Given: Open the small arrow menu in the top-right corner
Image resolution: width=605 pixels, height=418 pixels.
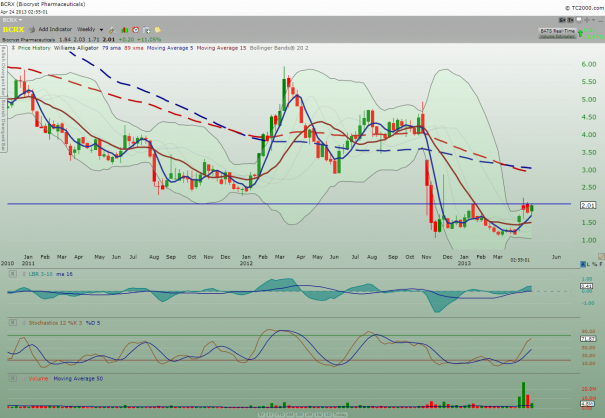Looking at the screenshot, I should 593,20.
